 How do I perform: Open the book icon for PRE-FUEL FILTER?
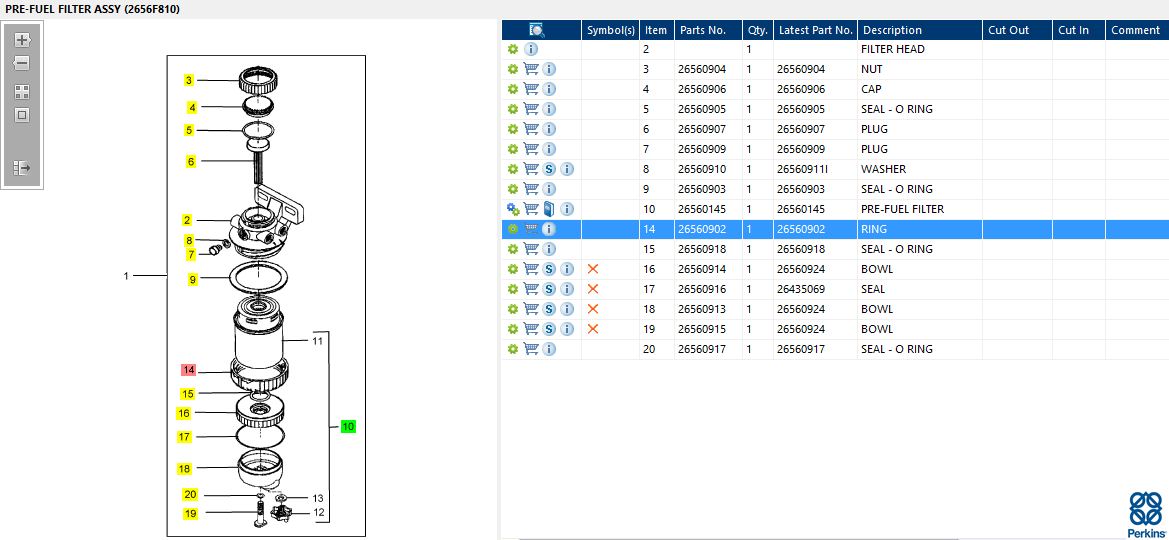pyautogui.click(x=549, y=209)
